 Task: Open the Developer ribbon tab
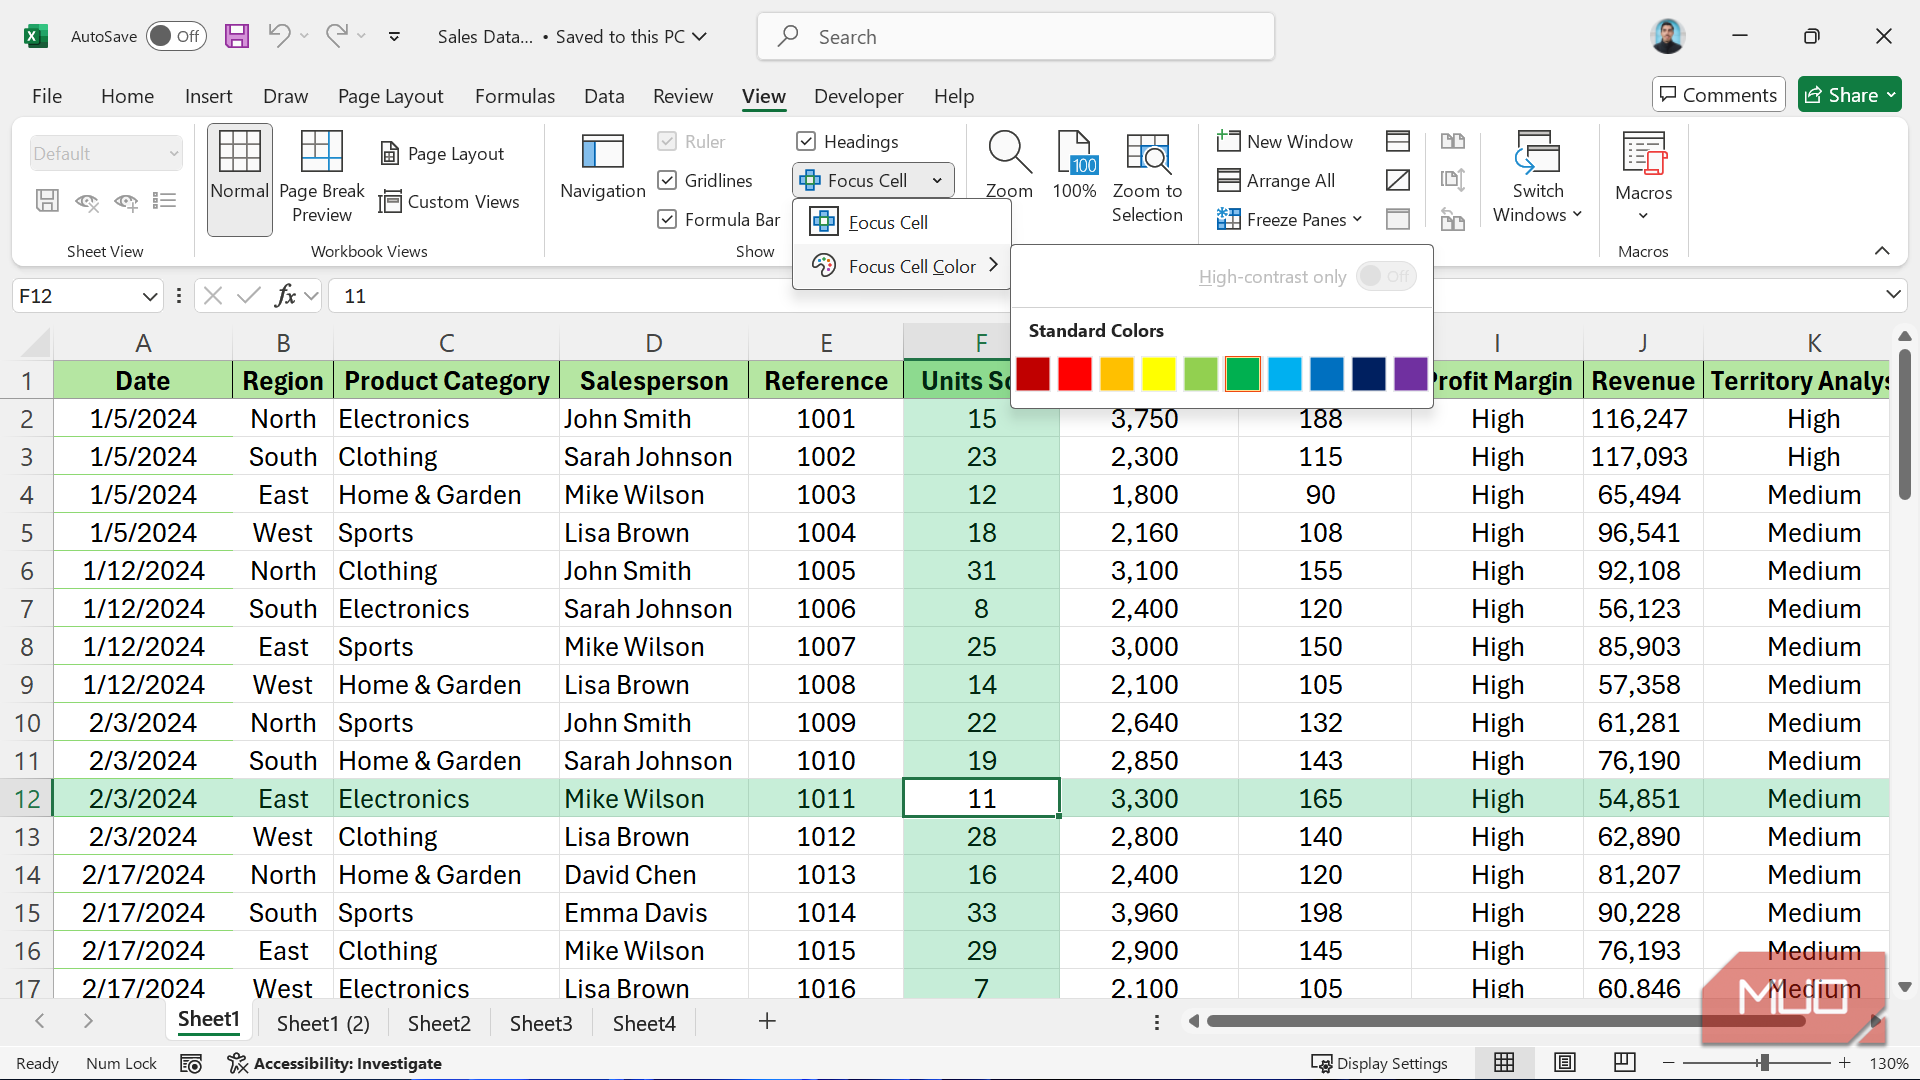[x=859, y=96]
